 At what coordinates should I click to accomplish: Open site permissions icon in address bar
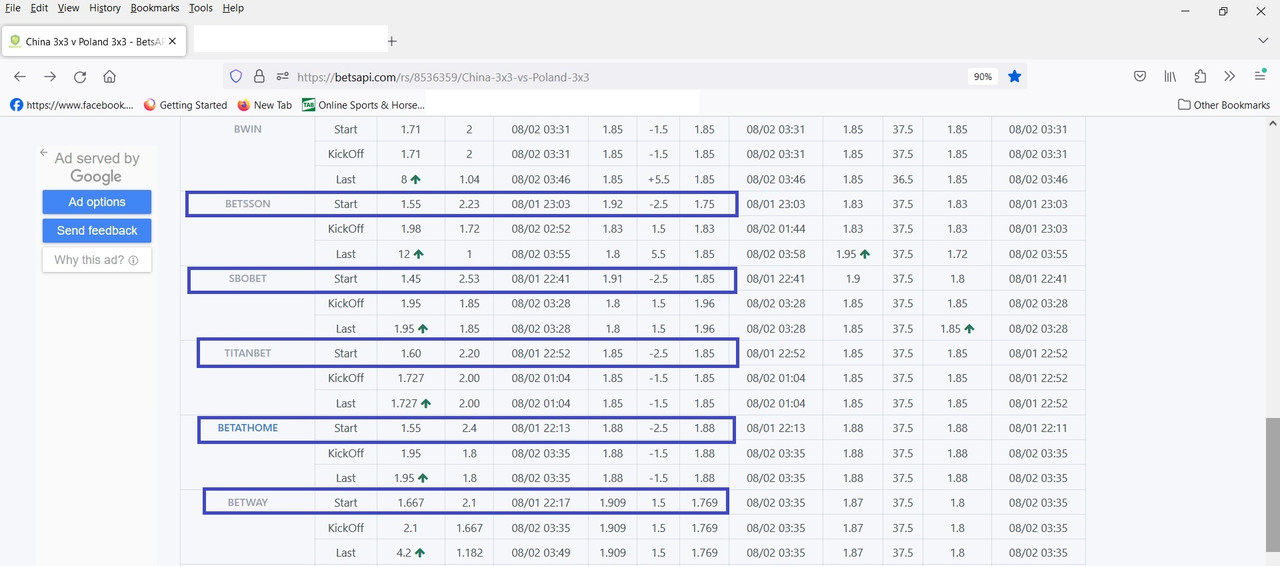[282, 76]
